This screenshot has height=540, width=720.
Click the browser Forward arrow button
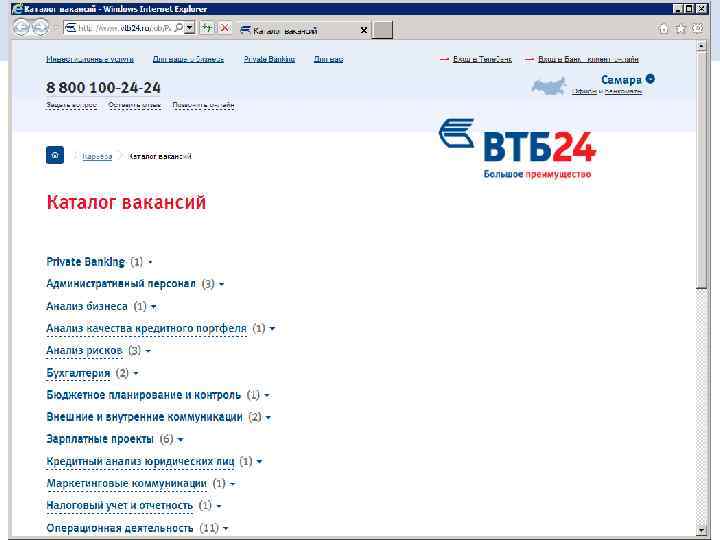(x=40, y=28)
